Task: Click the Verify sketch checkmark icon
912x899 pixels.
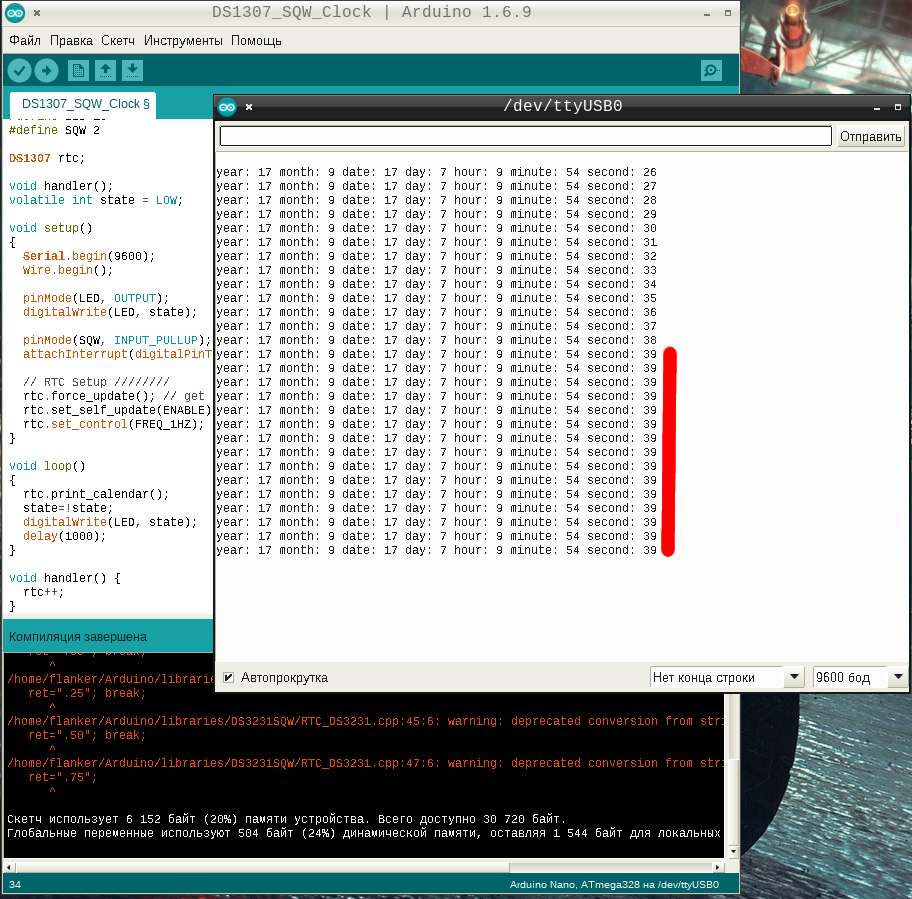Action: tap(19, 70)
